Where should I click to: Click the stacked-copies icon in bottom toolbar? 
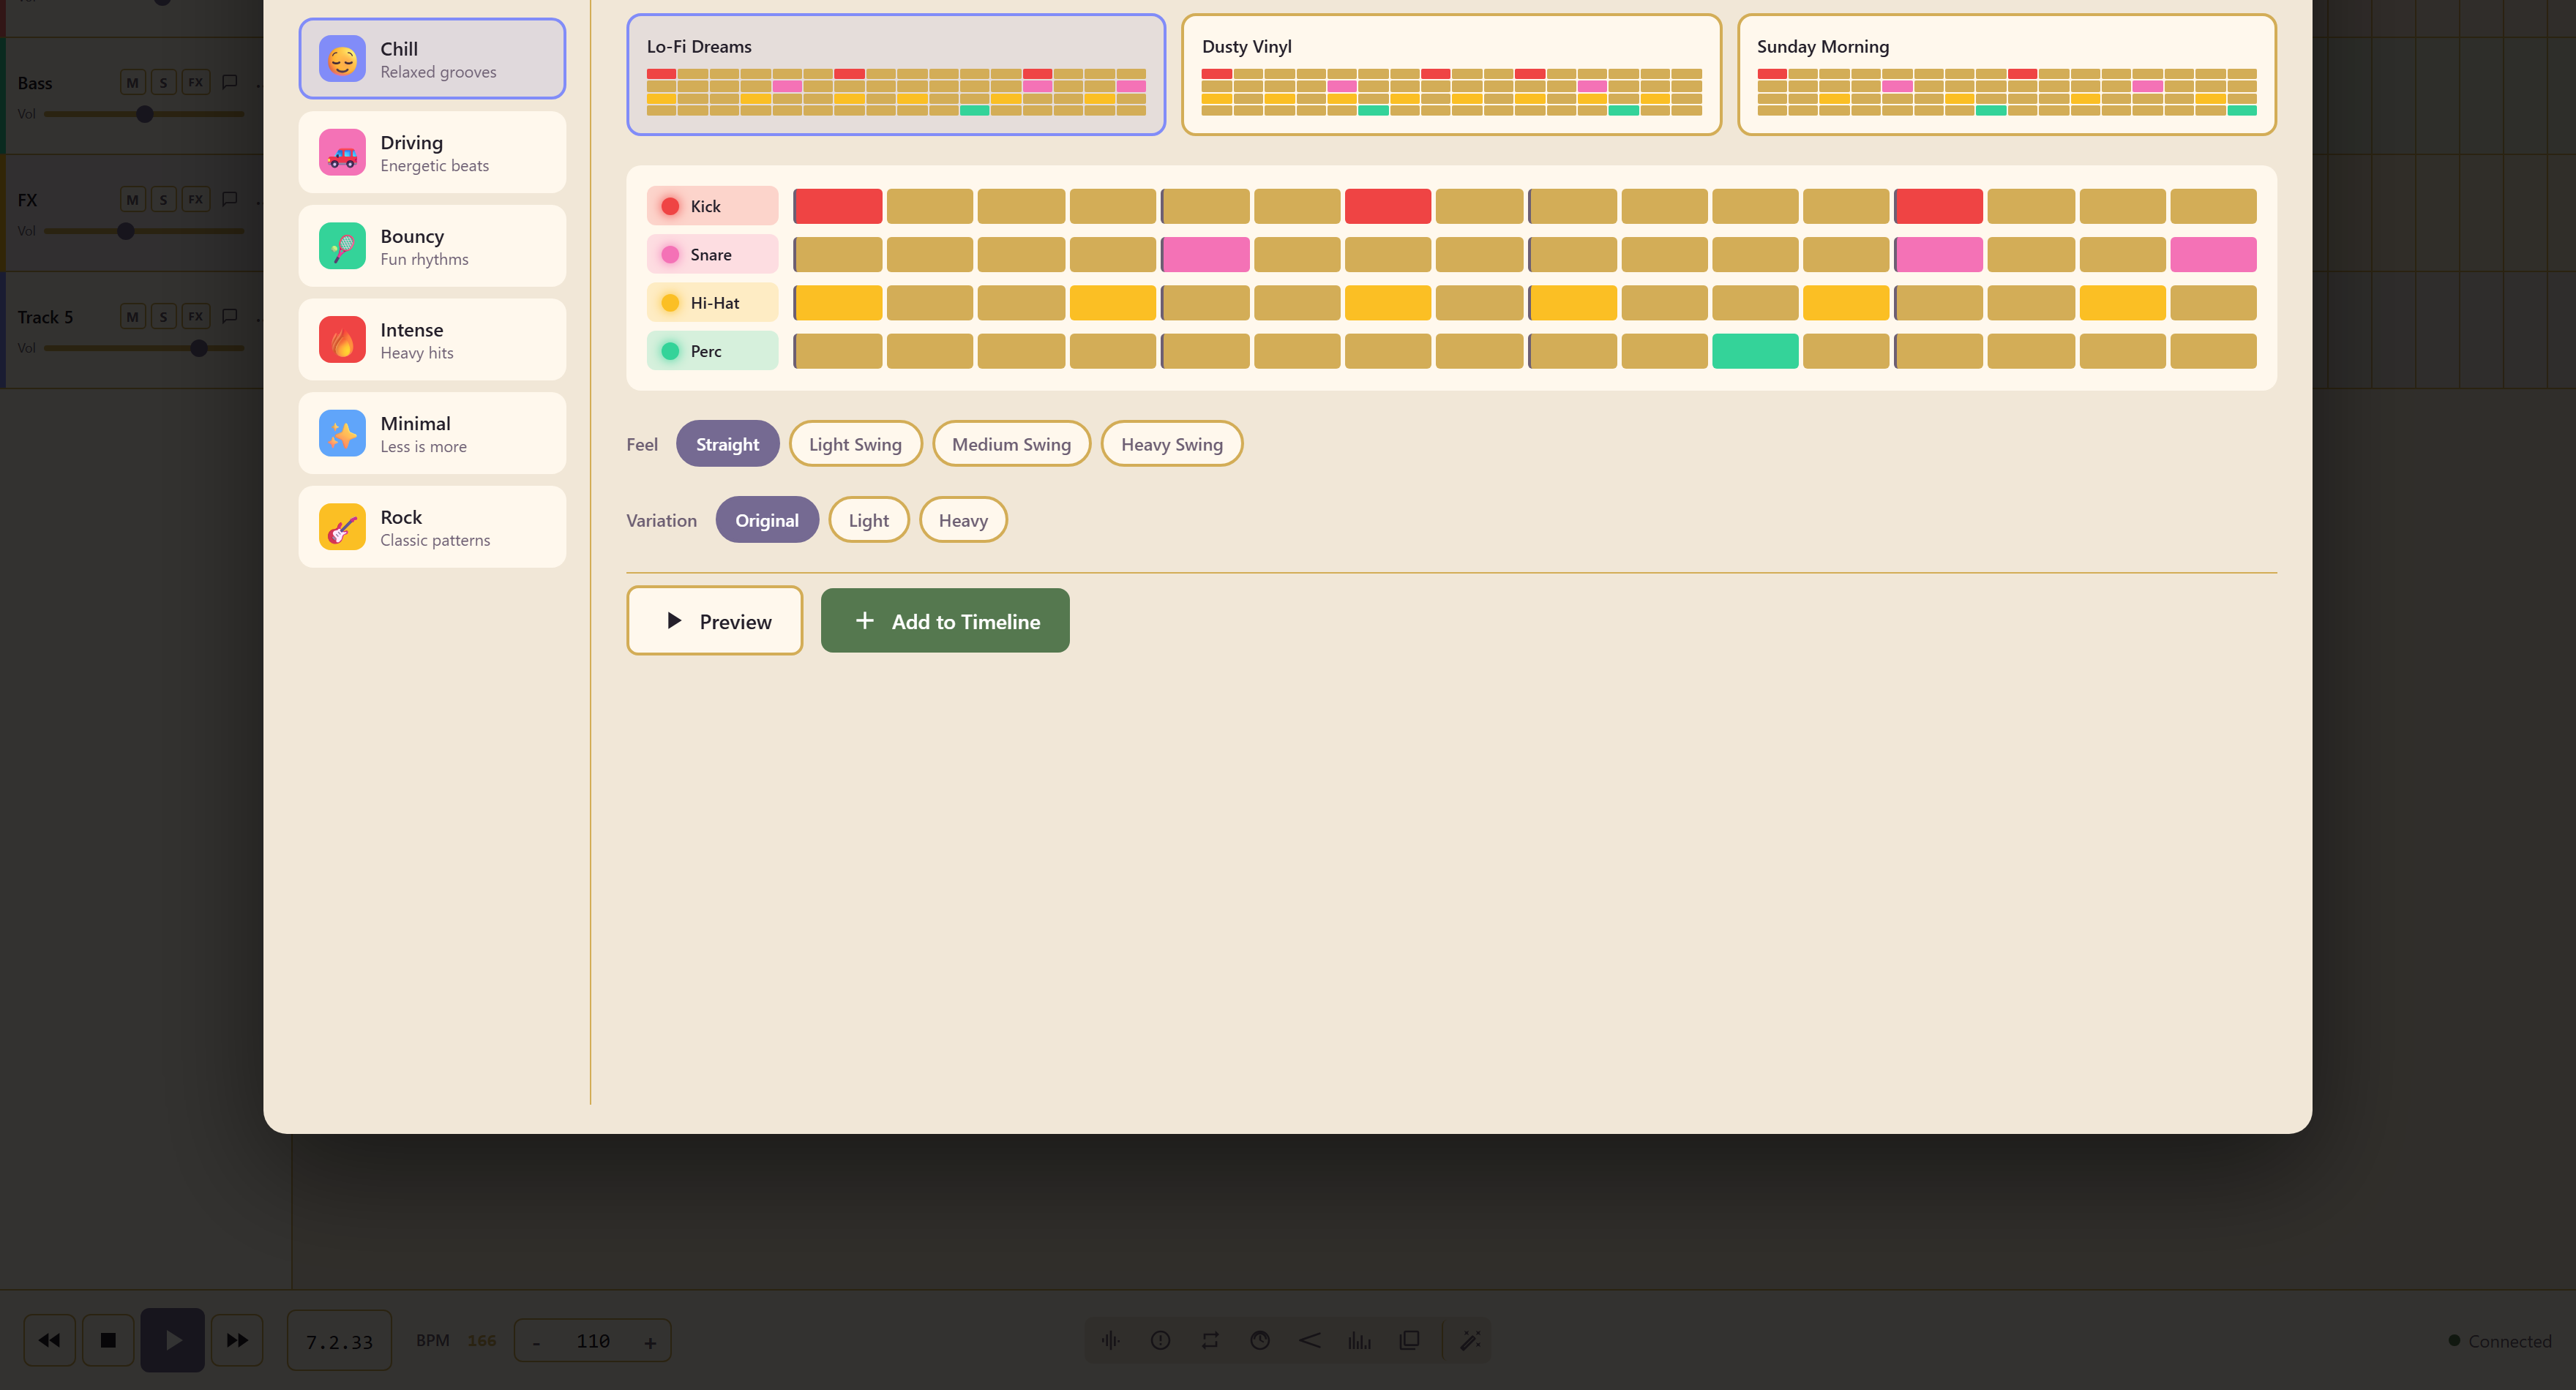1409,1340
